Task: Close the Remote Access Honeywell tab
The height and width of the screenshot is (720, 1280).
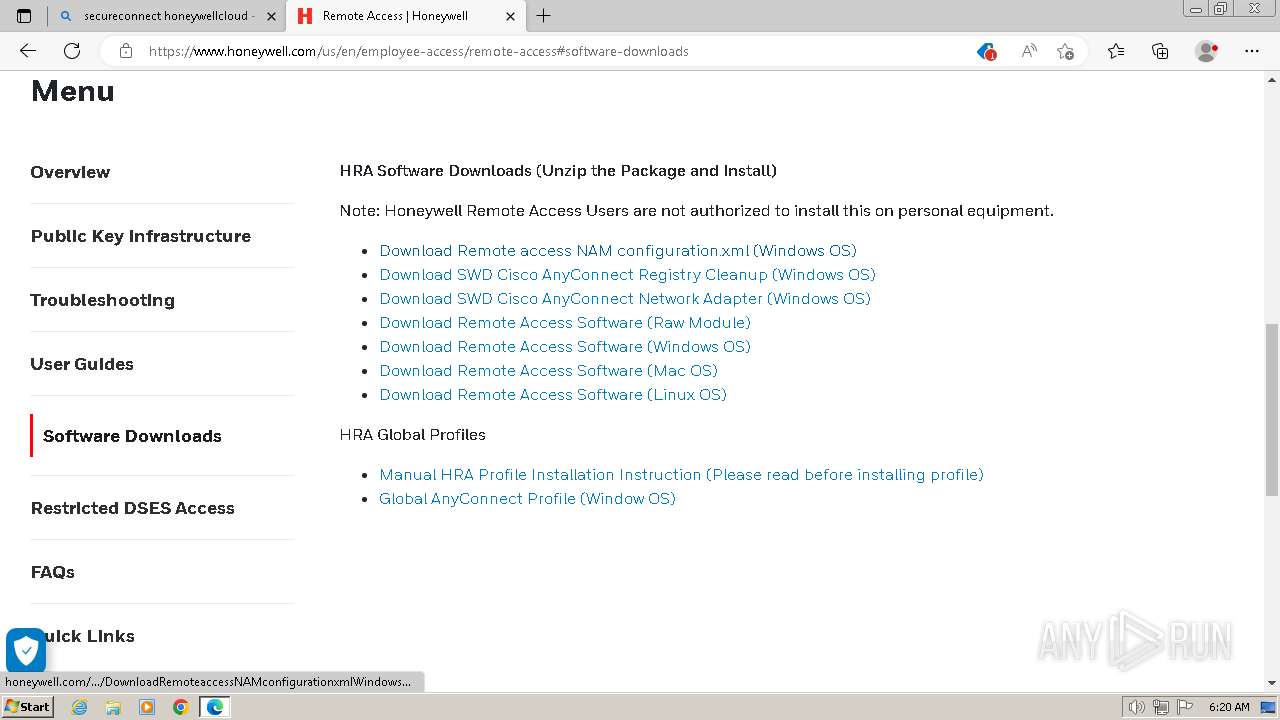Action: (x=510, y=16)
